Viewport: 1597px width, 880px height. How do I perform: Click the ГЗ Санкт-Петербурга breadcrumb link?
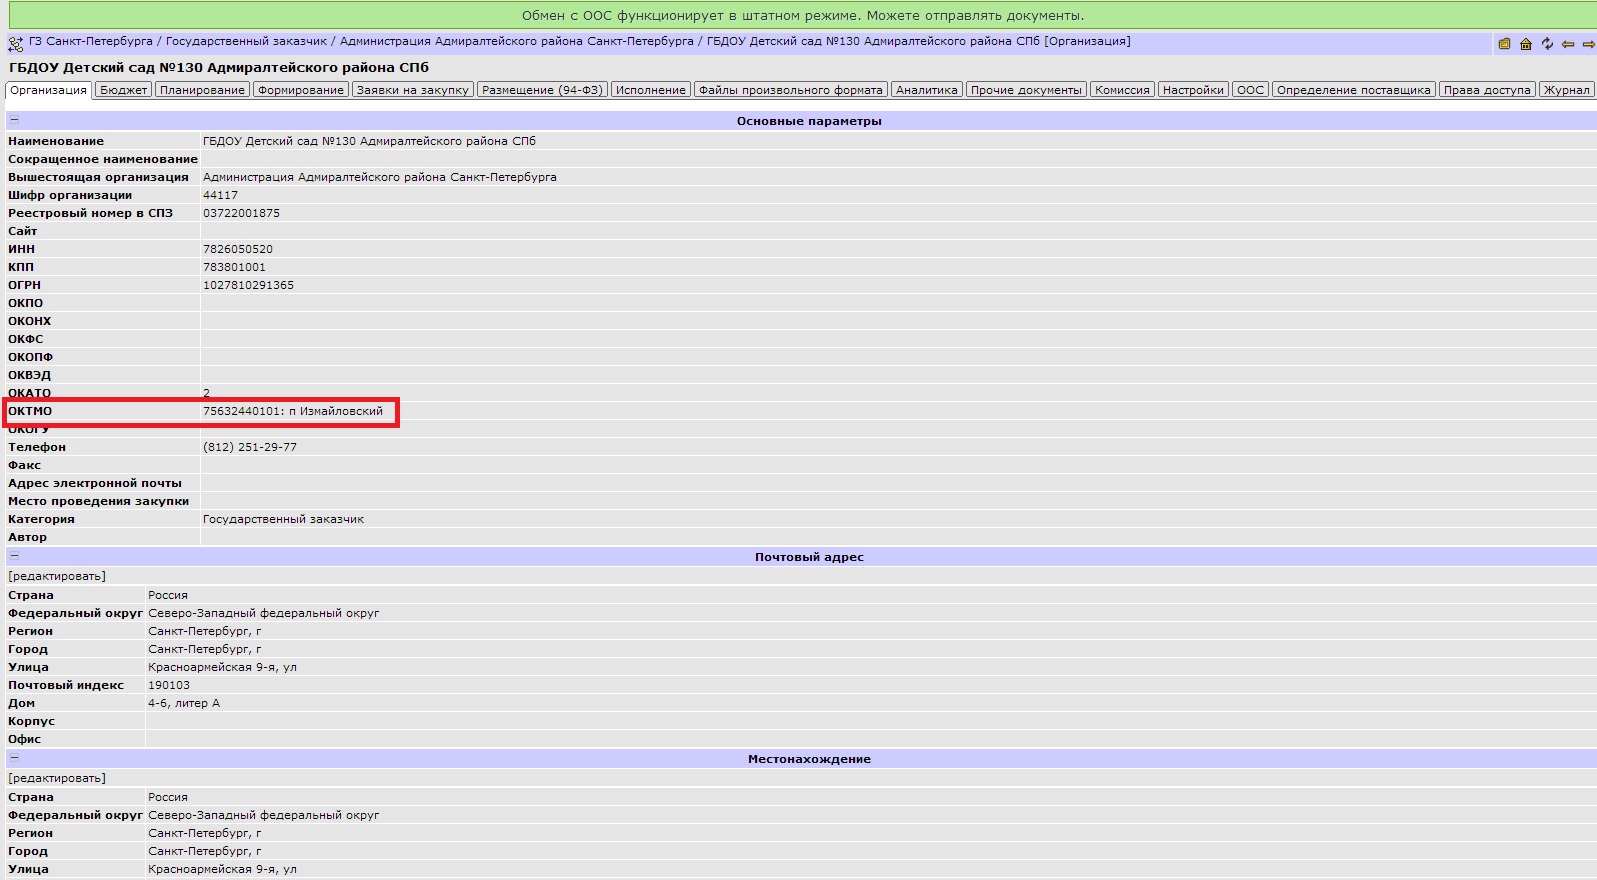point(91,42)
